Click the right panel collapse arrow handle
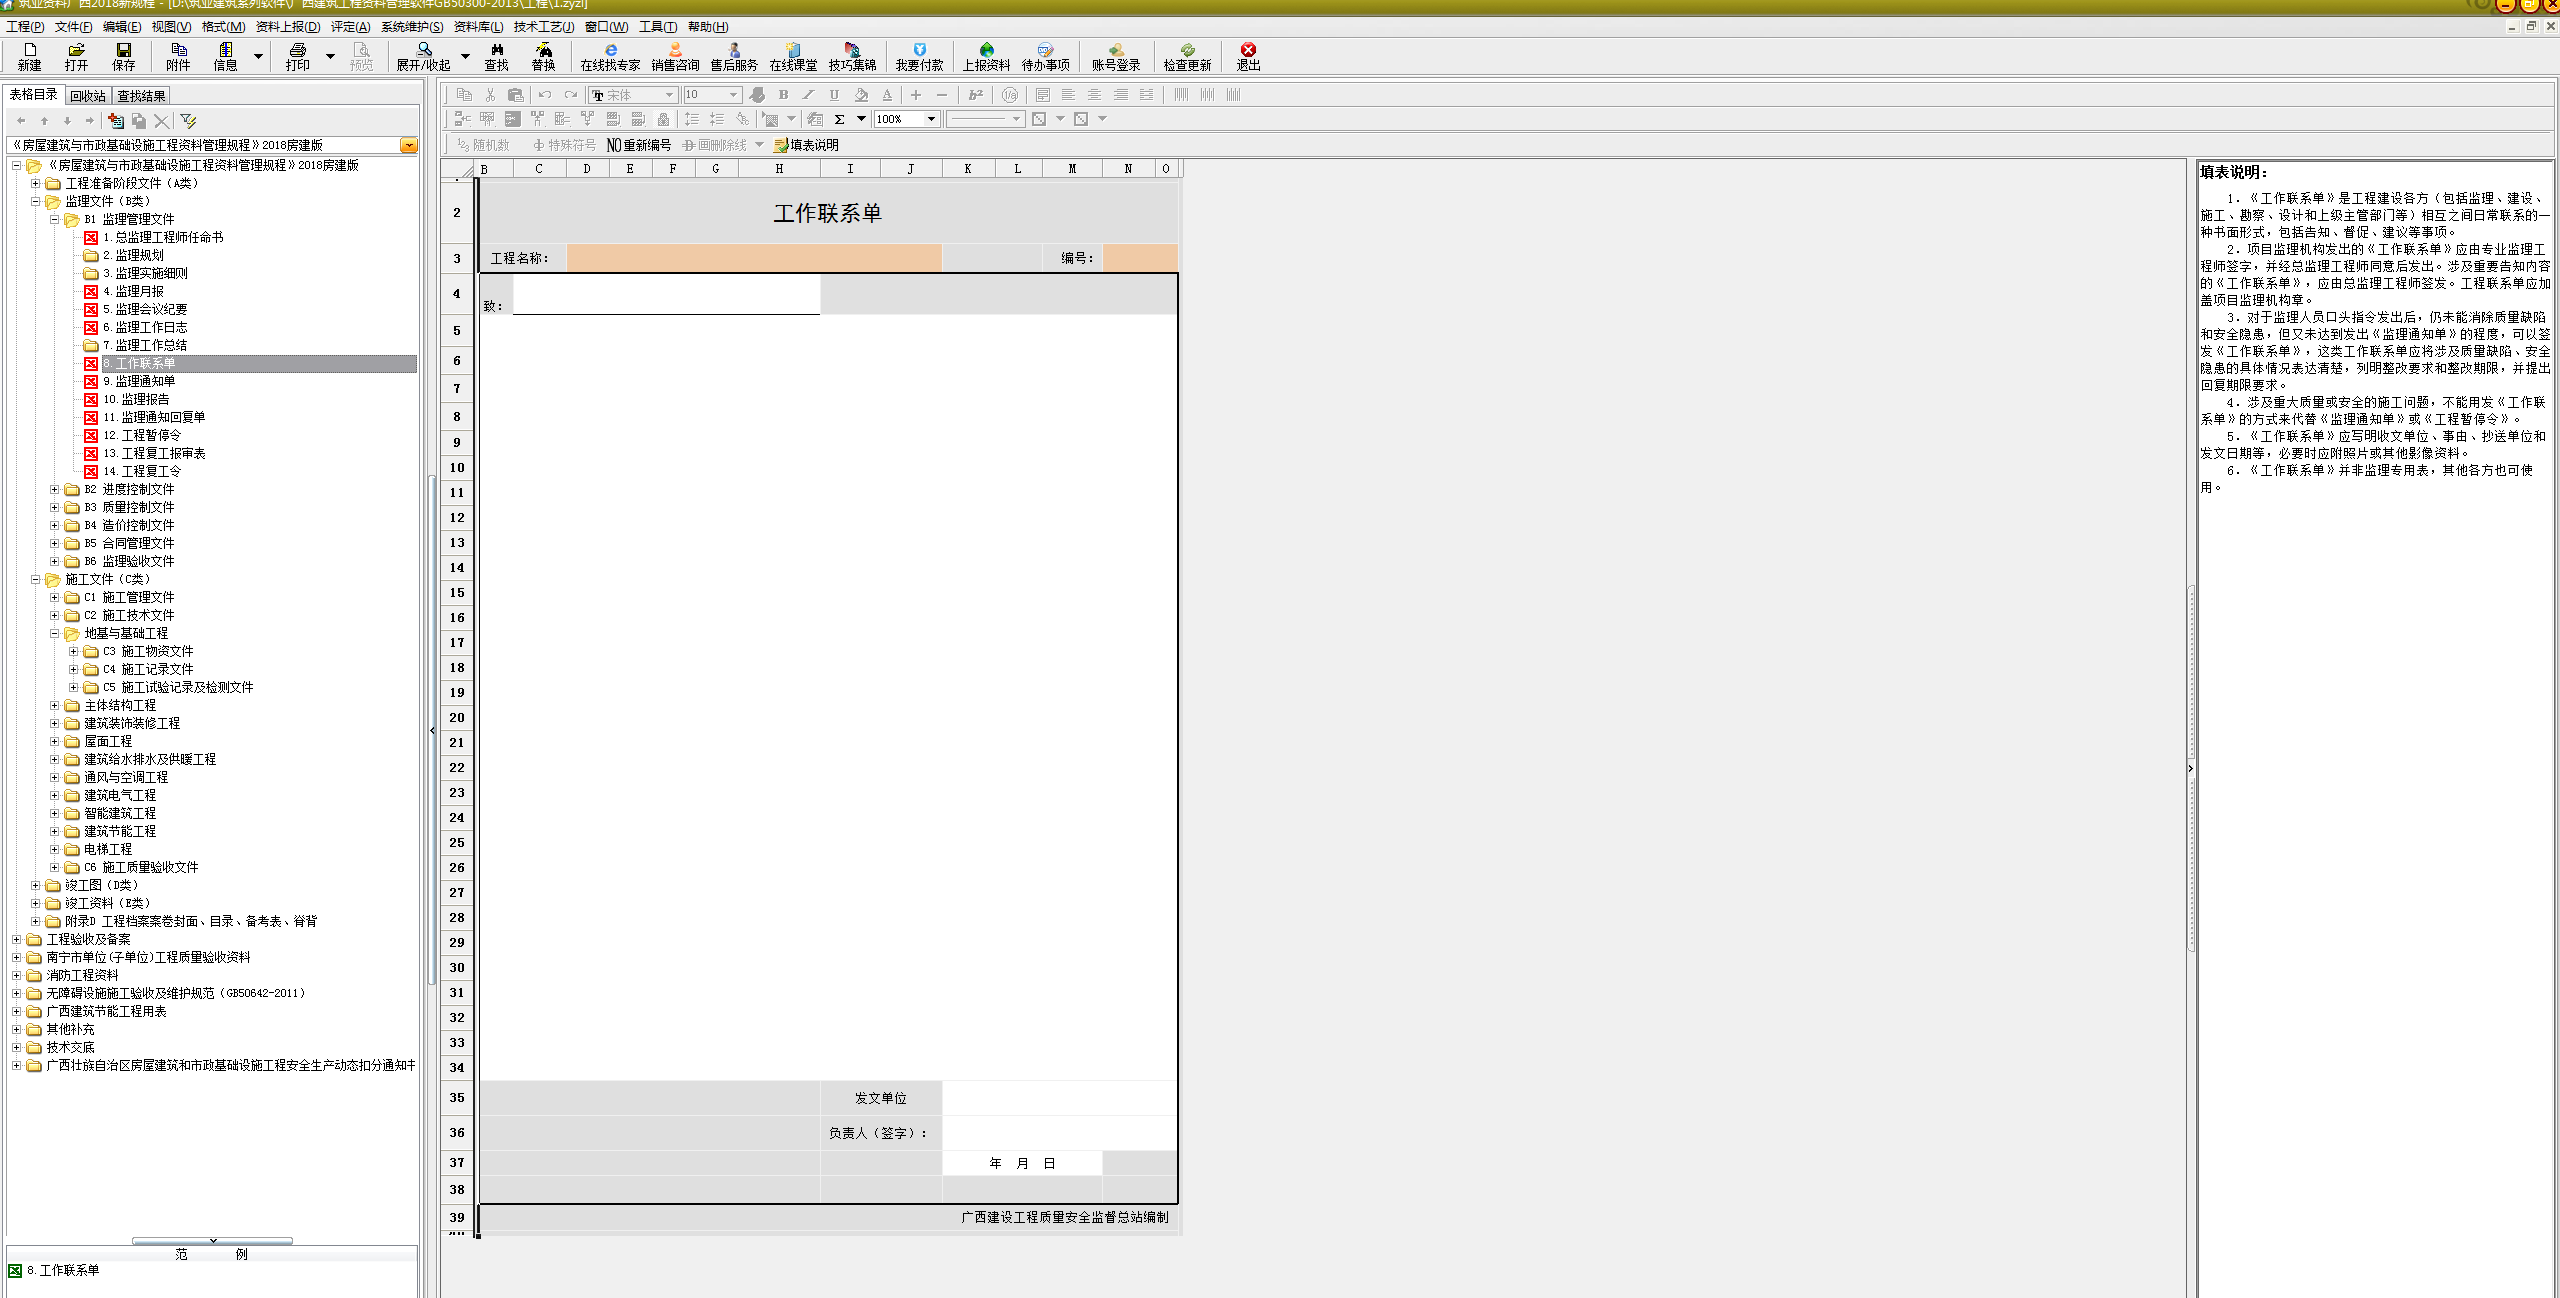Image resolution: width=2560 pixels, height=1298 pixels. 2190,768
